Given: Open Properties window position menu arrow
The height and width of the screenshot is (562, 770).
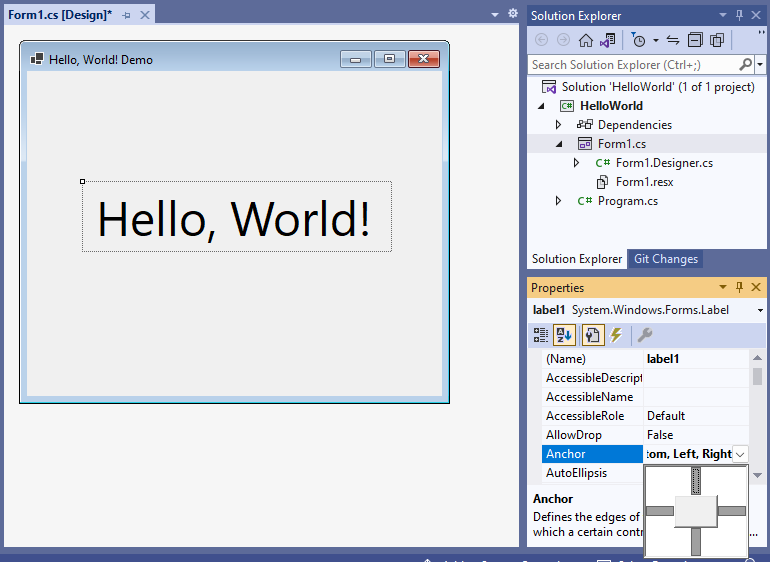Looking at the screenshot, I should coord(722,287).
